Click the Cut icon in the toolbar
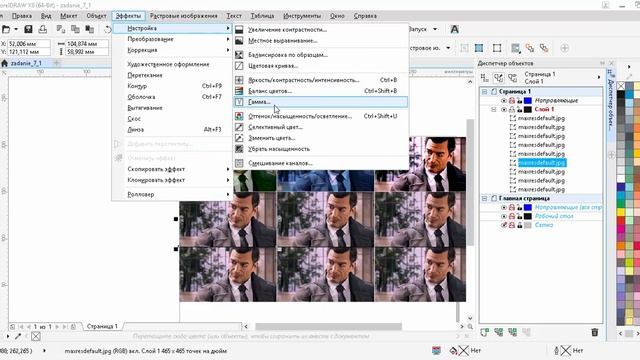Screen dimensions: 640x360 [61, 29]
